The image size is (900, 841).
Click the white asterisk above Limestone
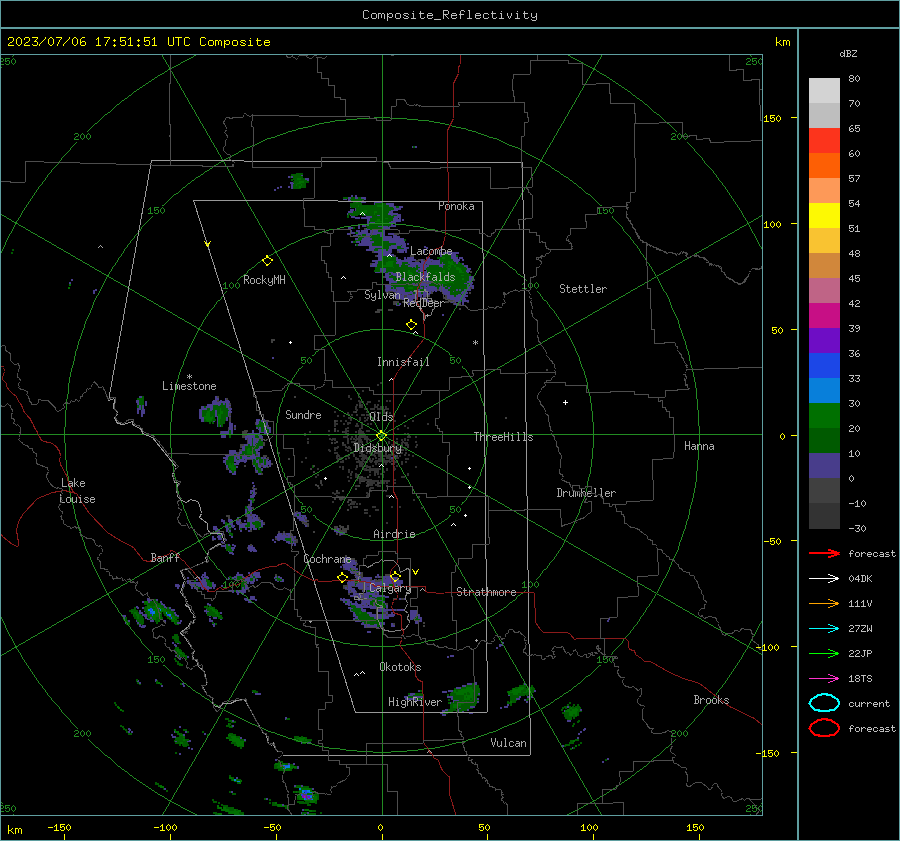(x=189, y=377)
